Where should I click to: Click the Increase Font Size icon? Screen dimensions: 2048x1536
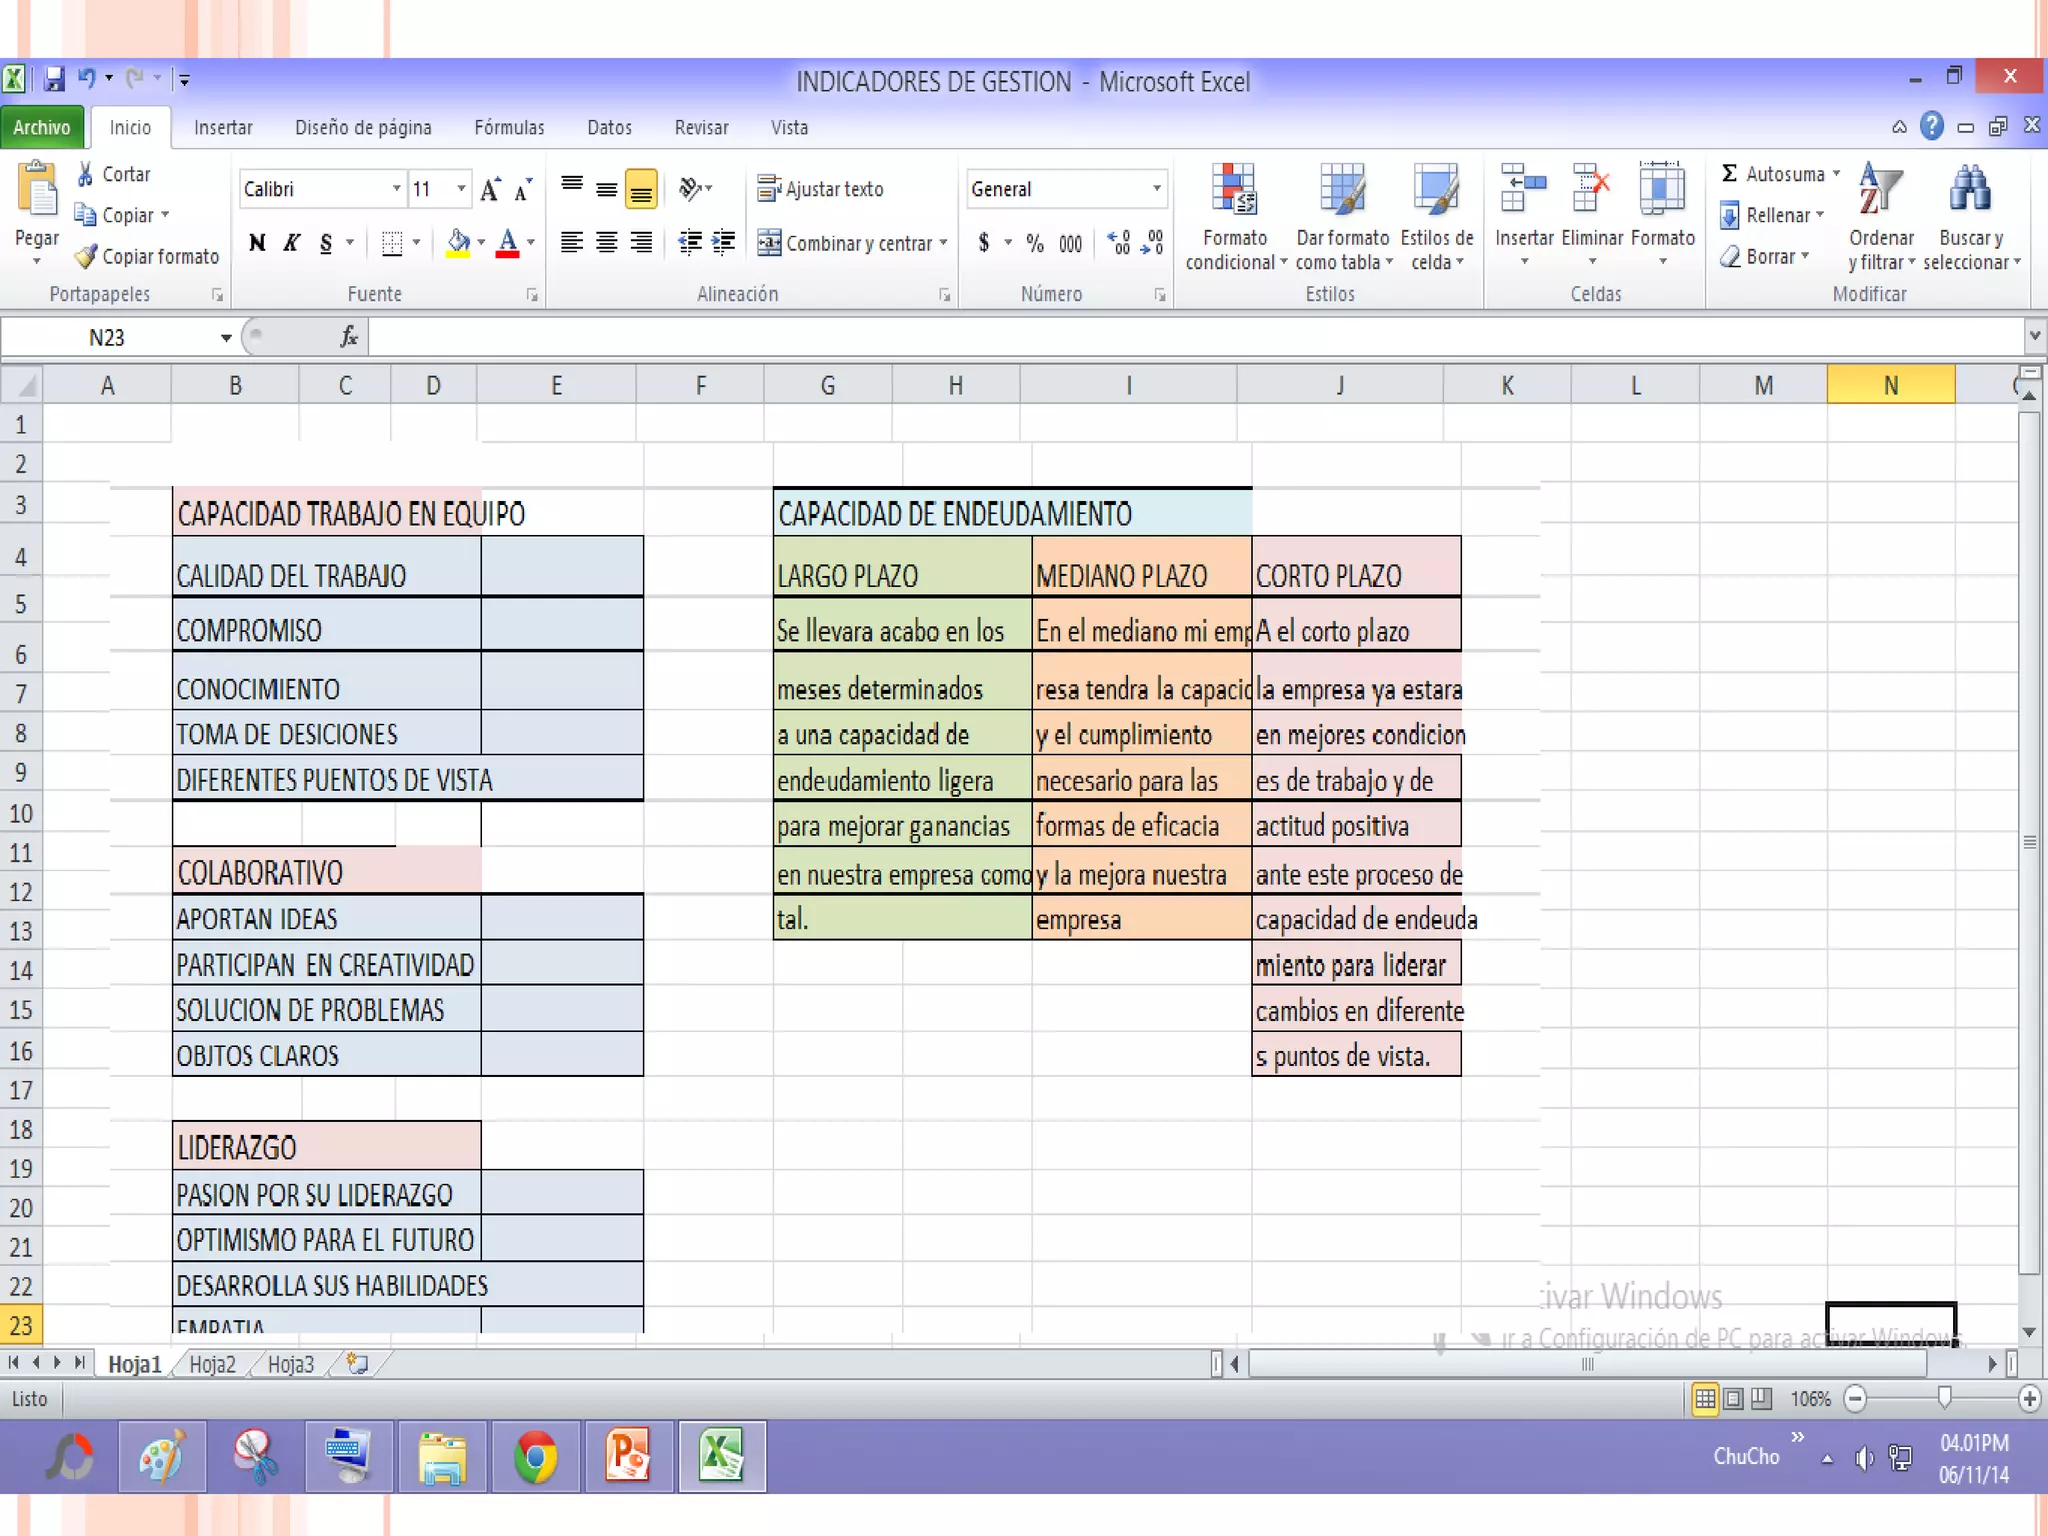(x=490, y=189)
